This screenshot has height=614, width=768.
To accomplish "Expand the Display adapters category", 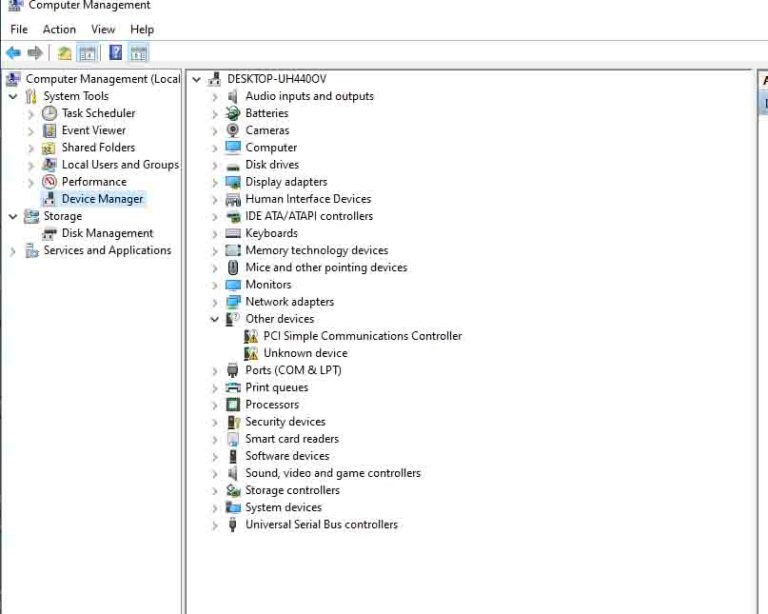I will (x=214, y=182).
